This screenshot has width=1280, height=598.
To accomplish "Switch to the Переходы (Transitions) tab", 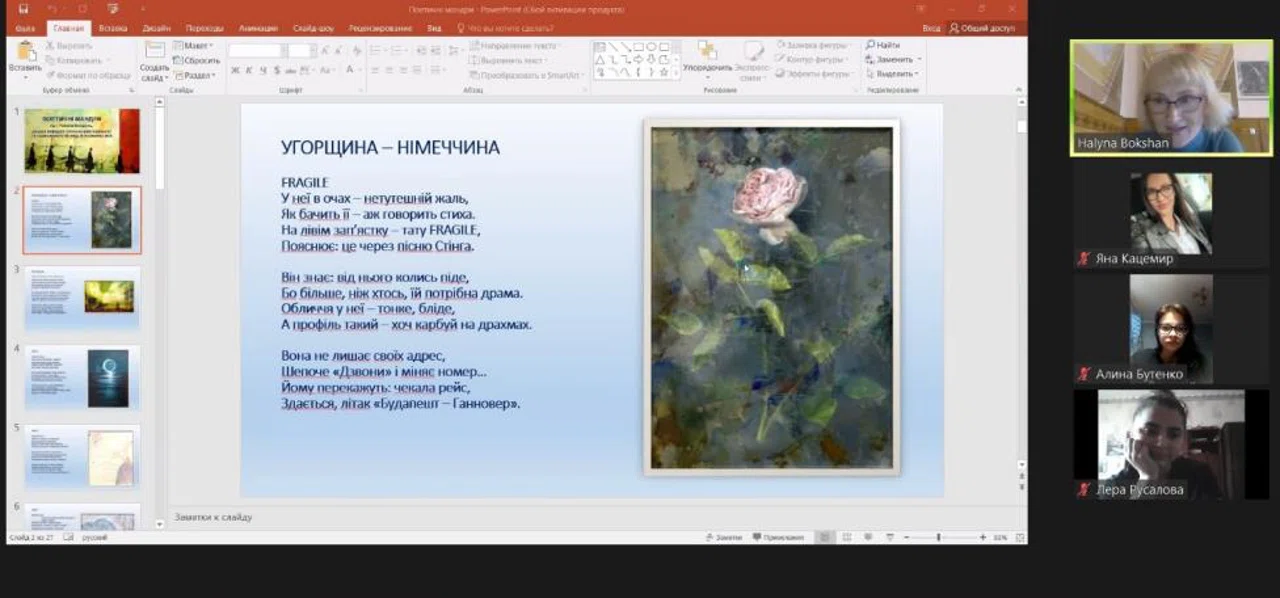I will pos(205,28).
